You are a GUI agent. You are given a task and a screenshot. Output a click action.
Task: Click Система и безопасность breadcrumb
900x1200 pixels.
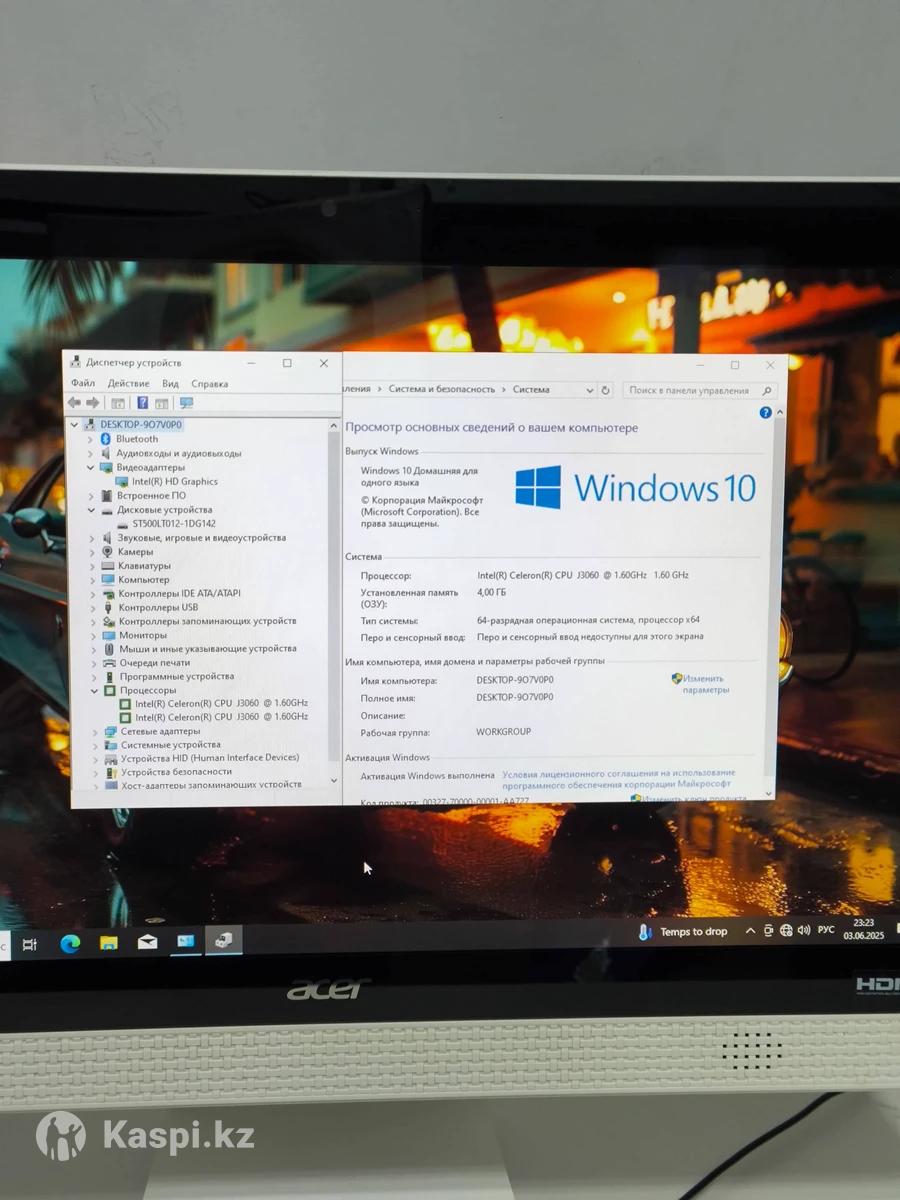442,389
